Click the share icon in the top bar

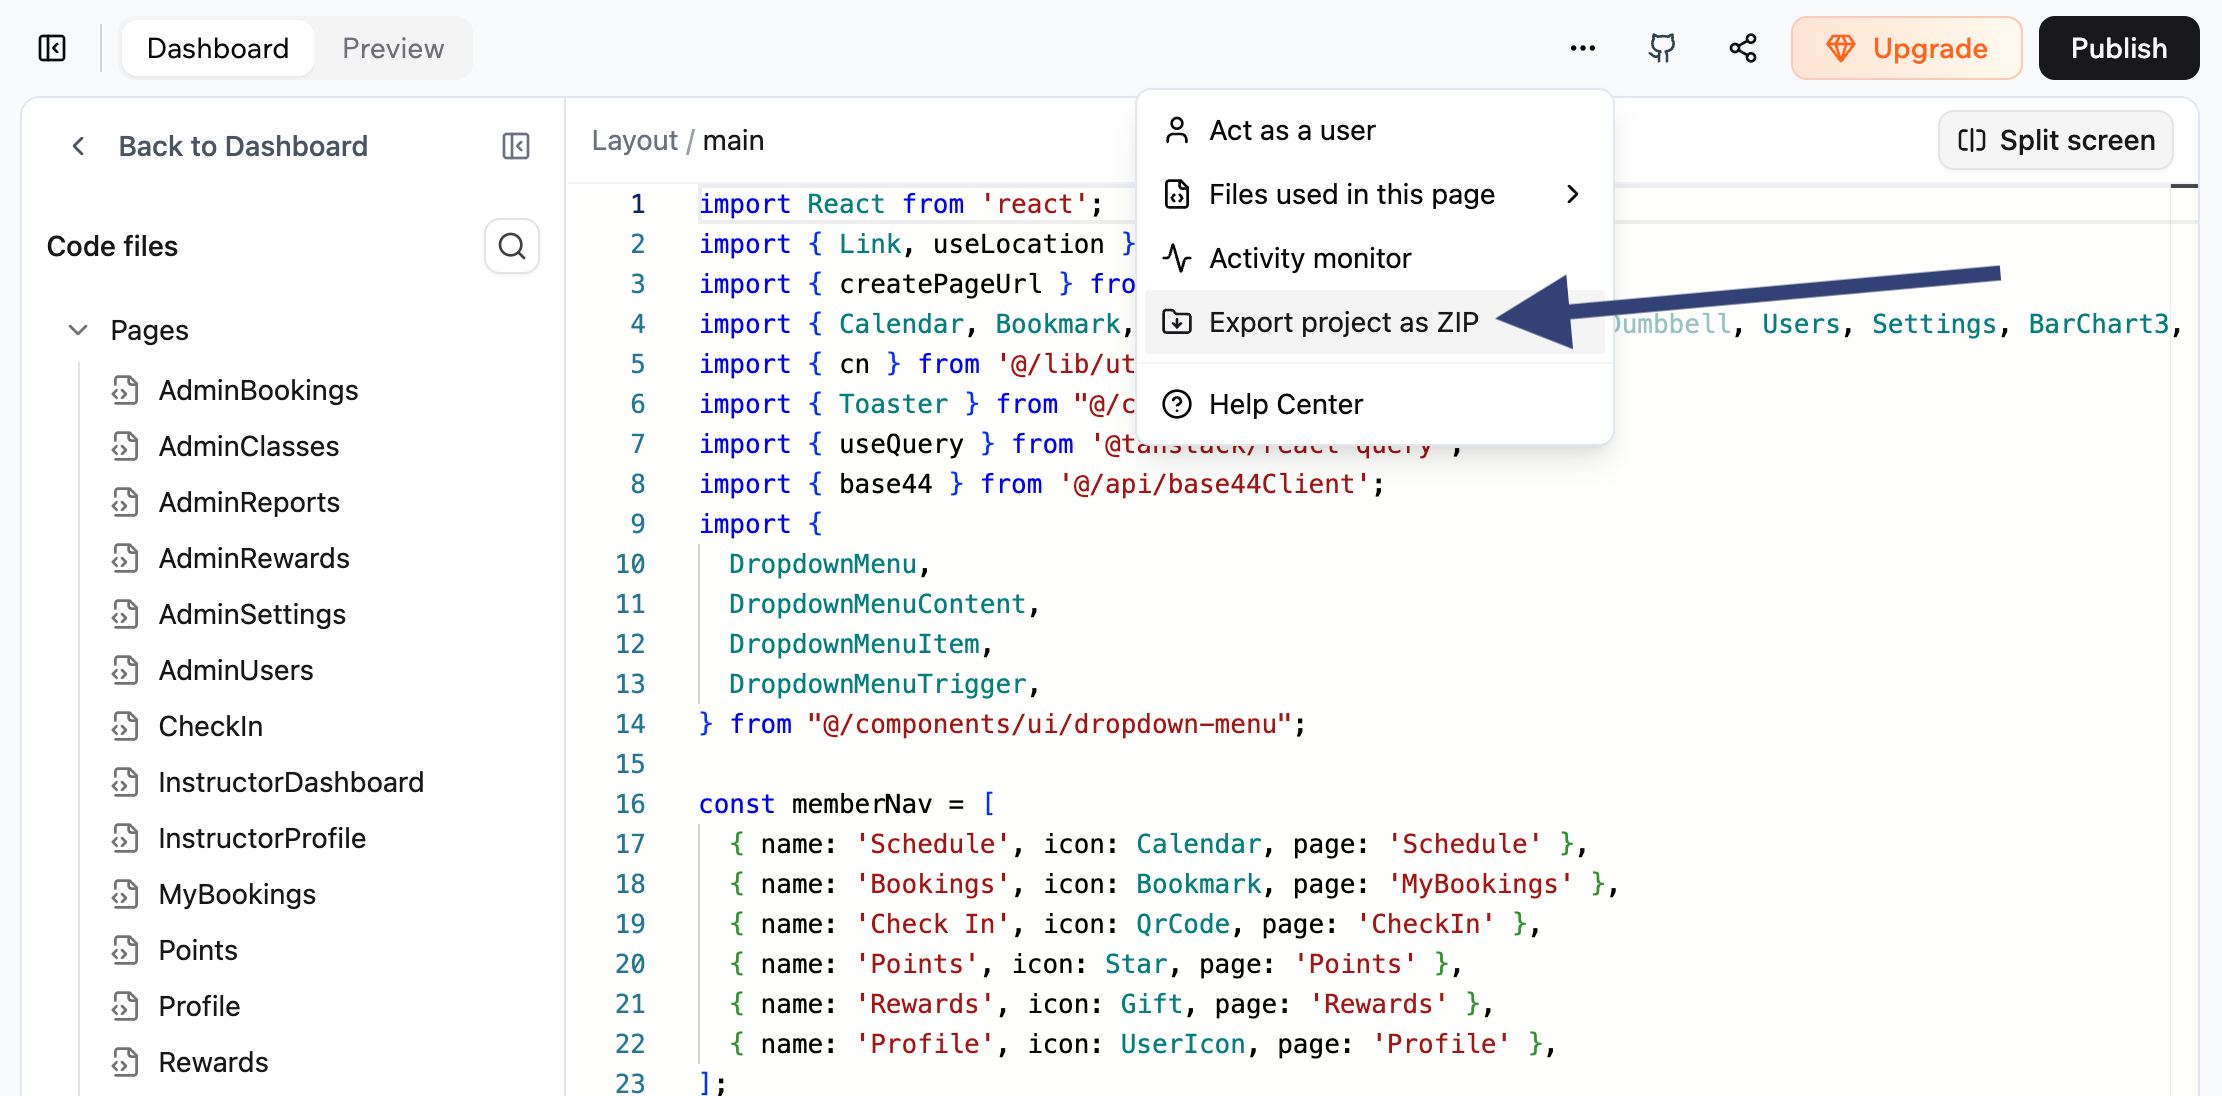pos(1742,47)
